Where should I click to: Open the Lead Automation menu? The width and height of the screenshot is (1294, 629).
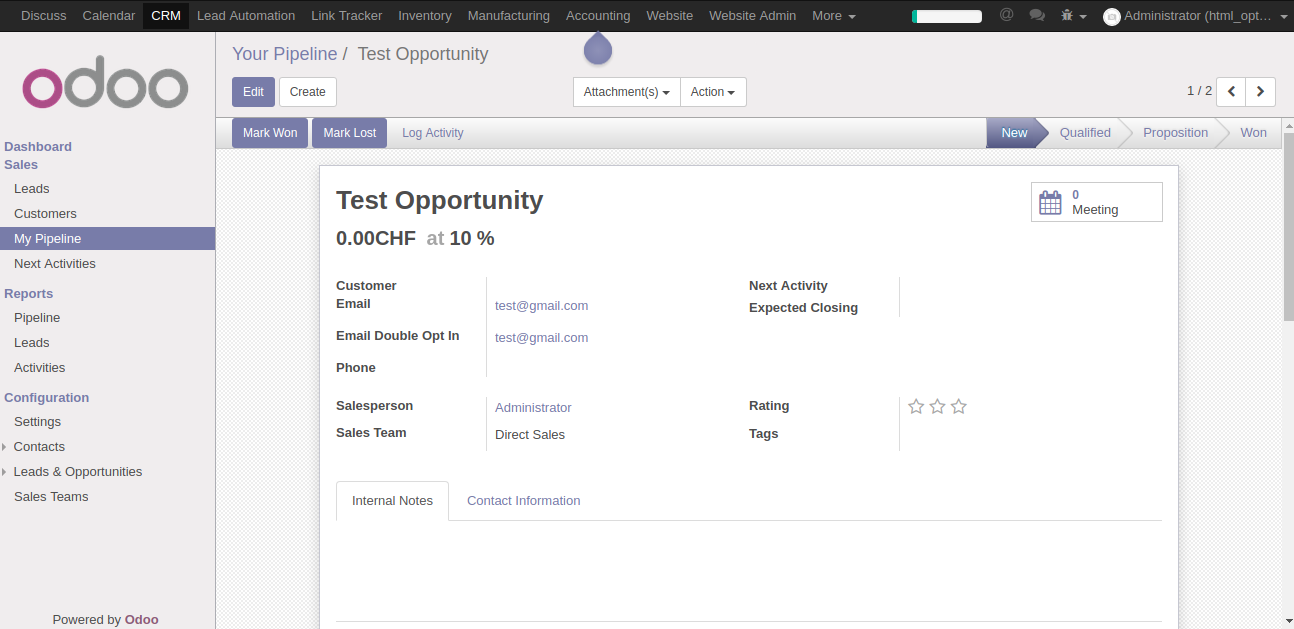(x=246, y=16)
